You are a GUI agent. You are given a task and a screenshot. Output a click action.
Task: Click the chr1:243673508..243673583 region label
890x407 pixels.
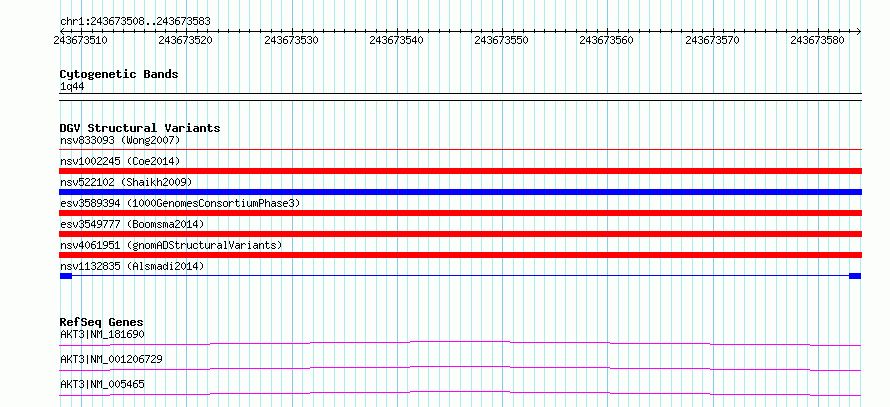click(x=135, y=21)
